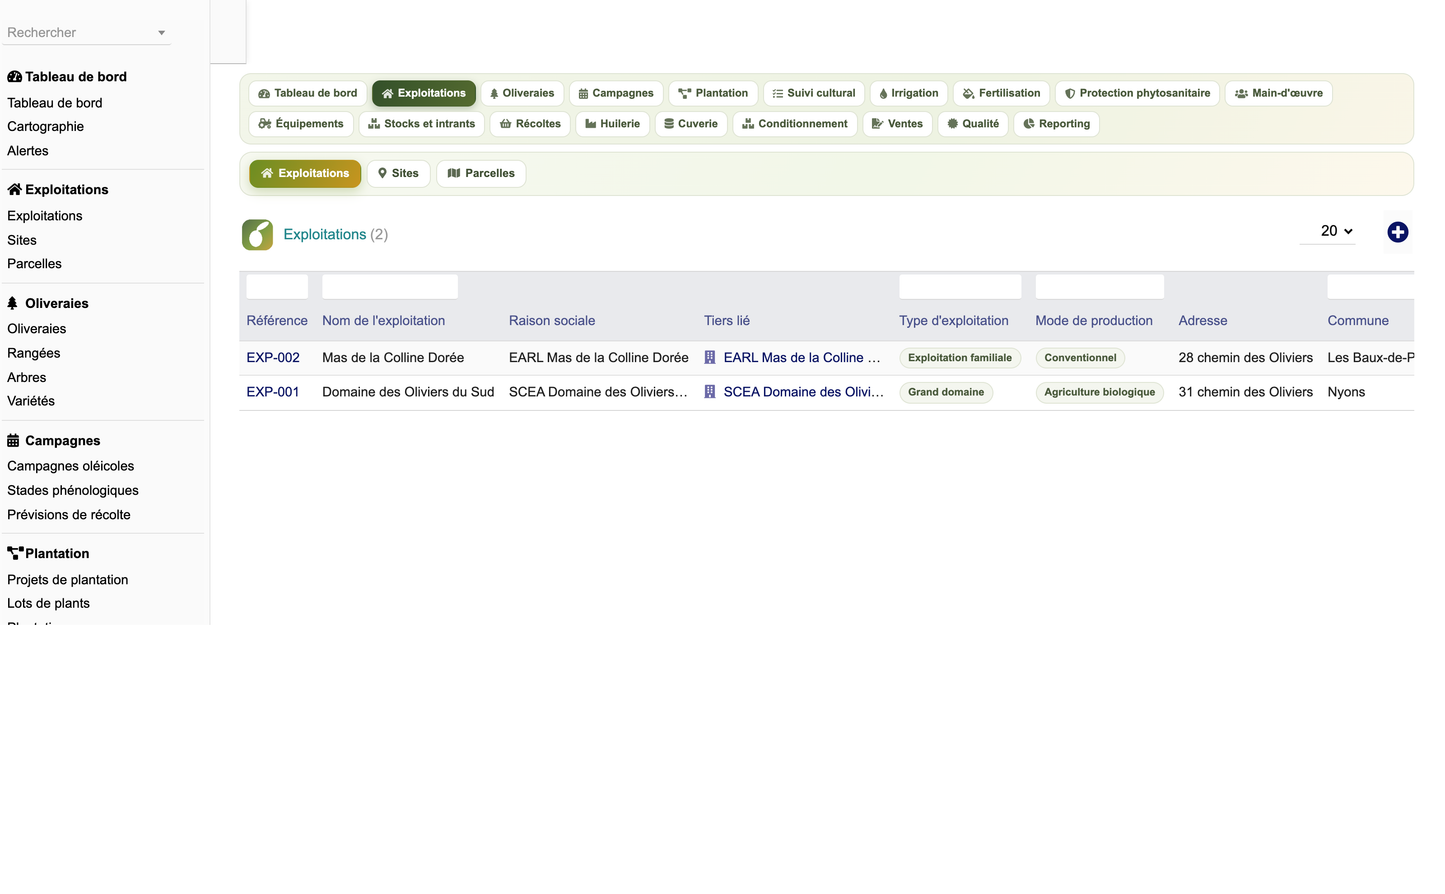
Task: Open Arbres in the sidebar
Action: [27, 378]
